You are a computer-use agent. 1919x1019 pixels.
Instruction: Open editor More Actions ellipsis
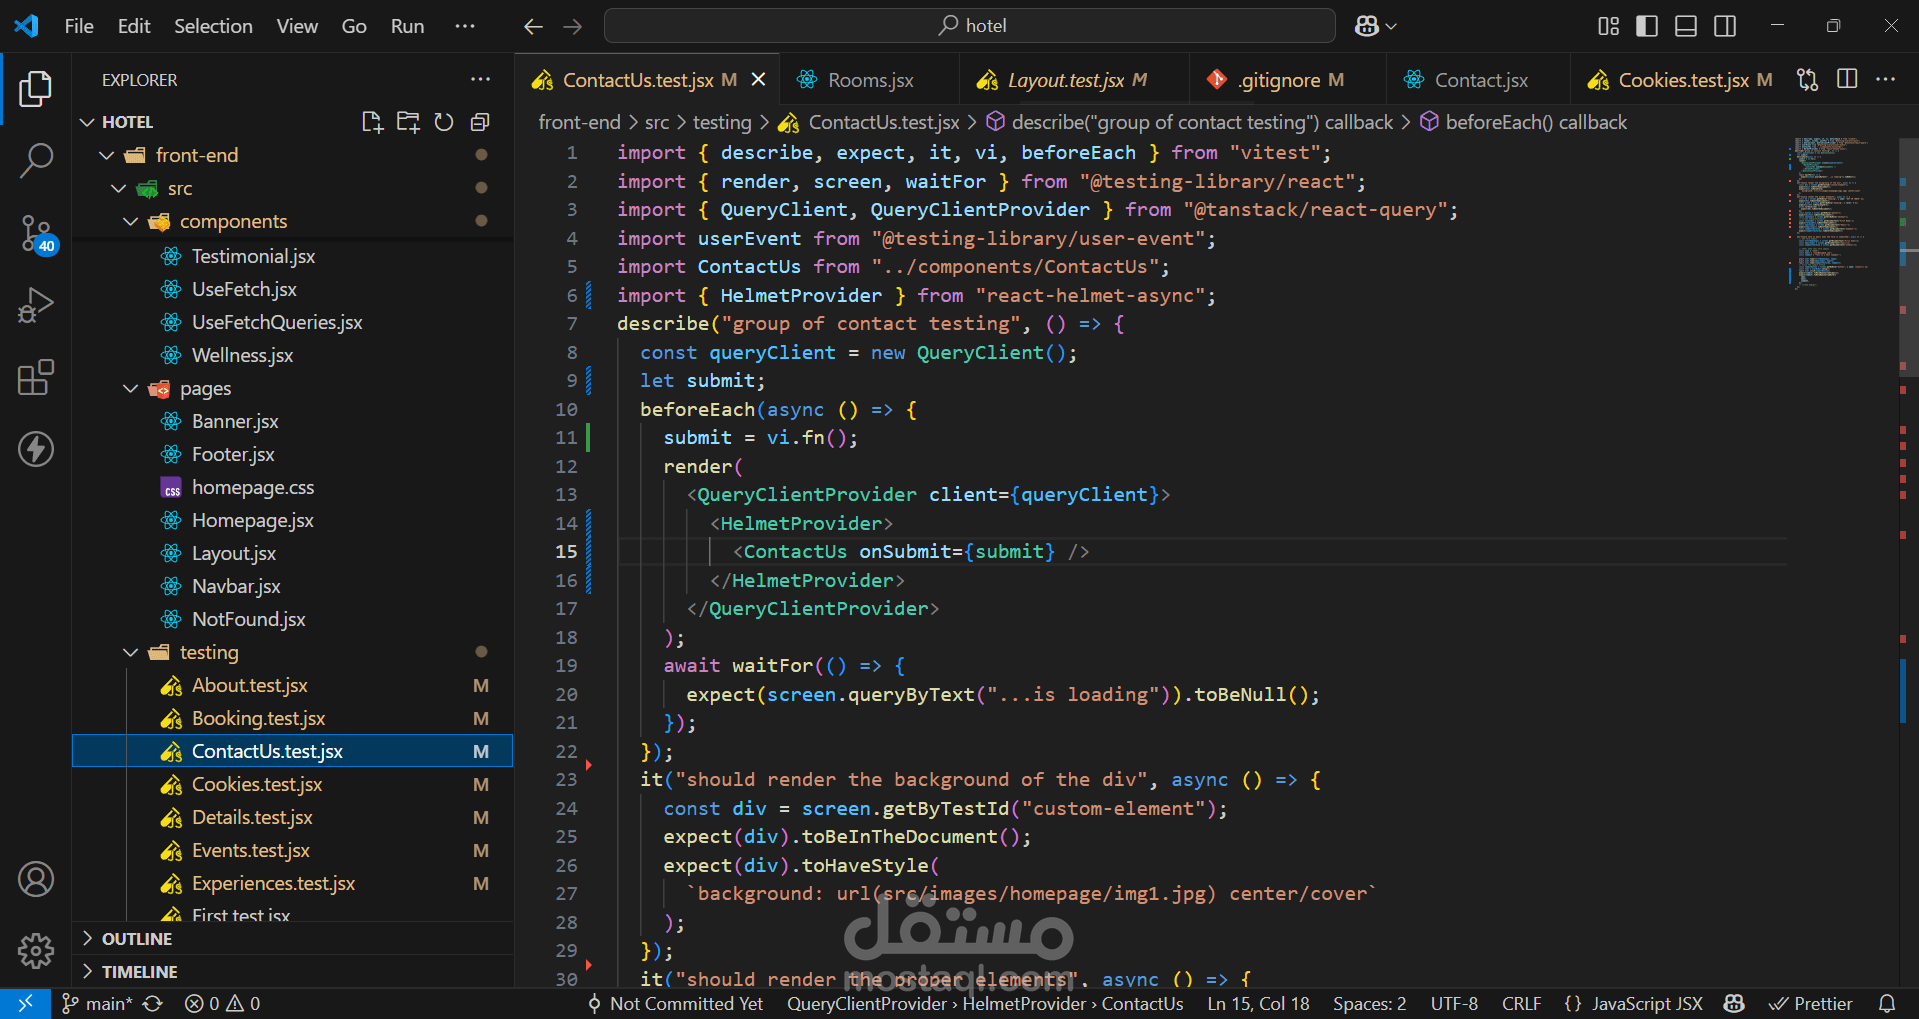pyautogui.click(x=1885, y=79)
